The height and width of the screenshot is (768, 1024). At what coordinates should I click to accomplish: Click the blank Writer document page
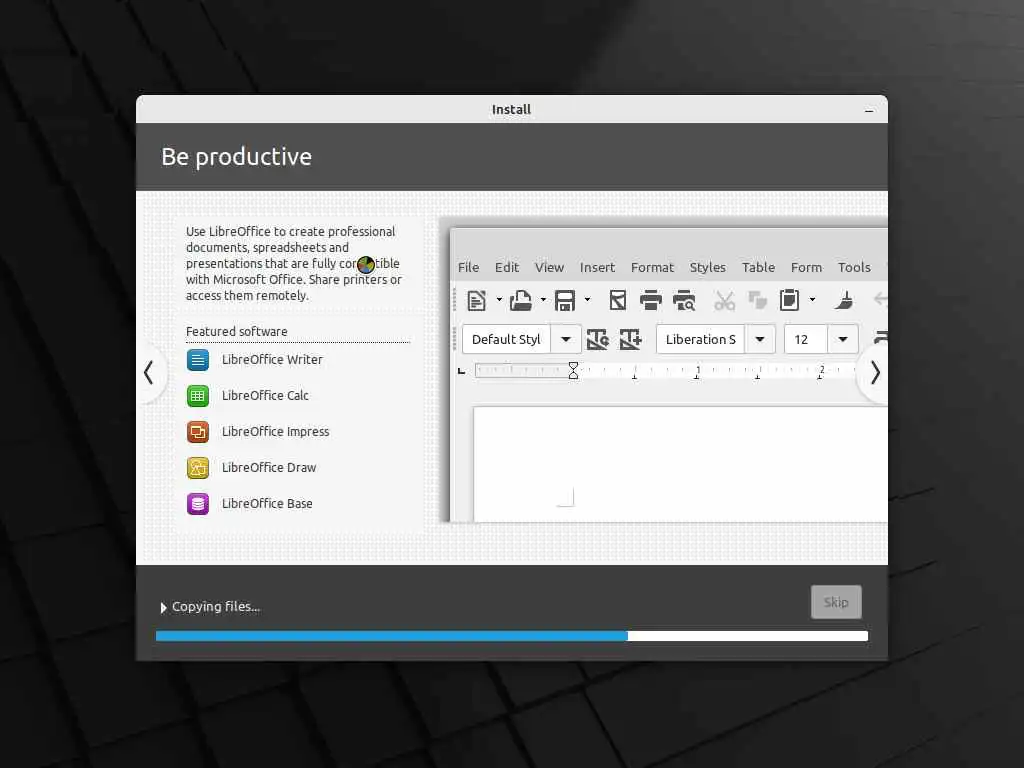[x=680, y=464]
